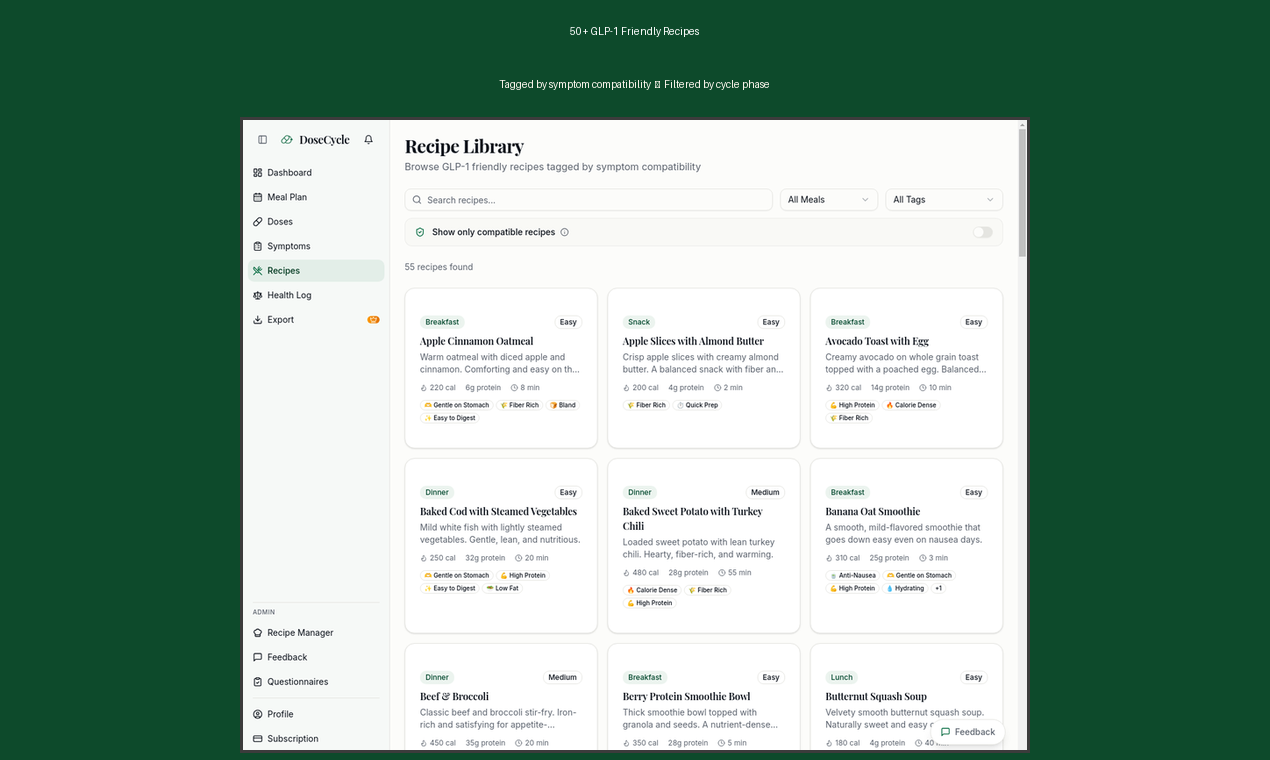Open Recipe Manager admin page
1270x760 pixels.
click(316, 633)
